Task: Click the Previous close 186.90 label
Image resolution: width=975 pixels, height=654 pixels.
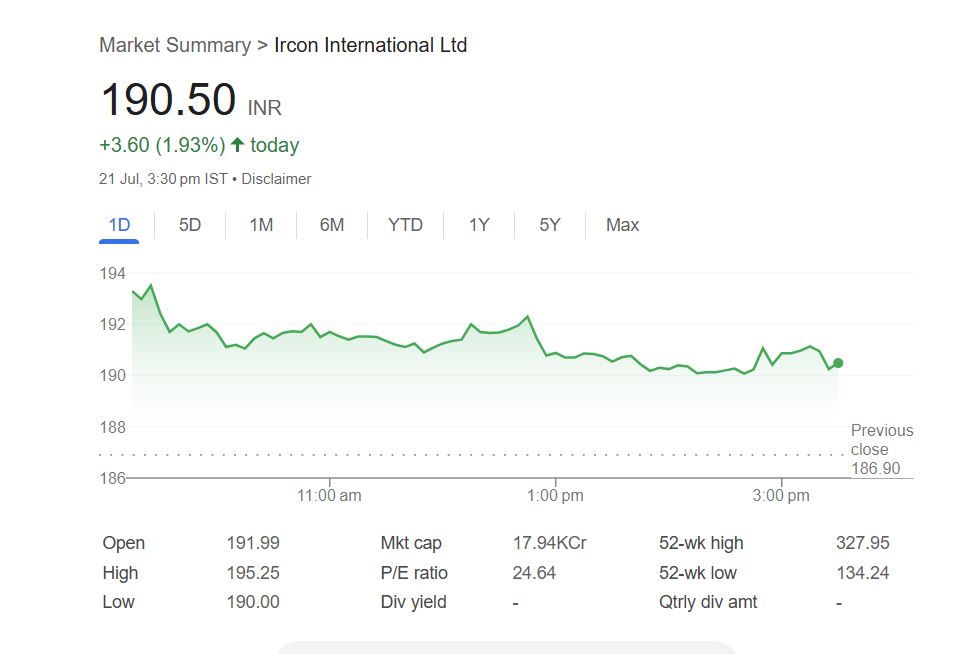Action: pos(881,449)
